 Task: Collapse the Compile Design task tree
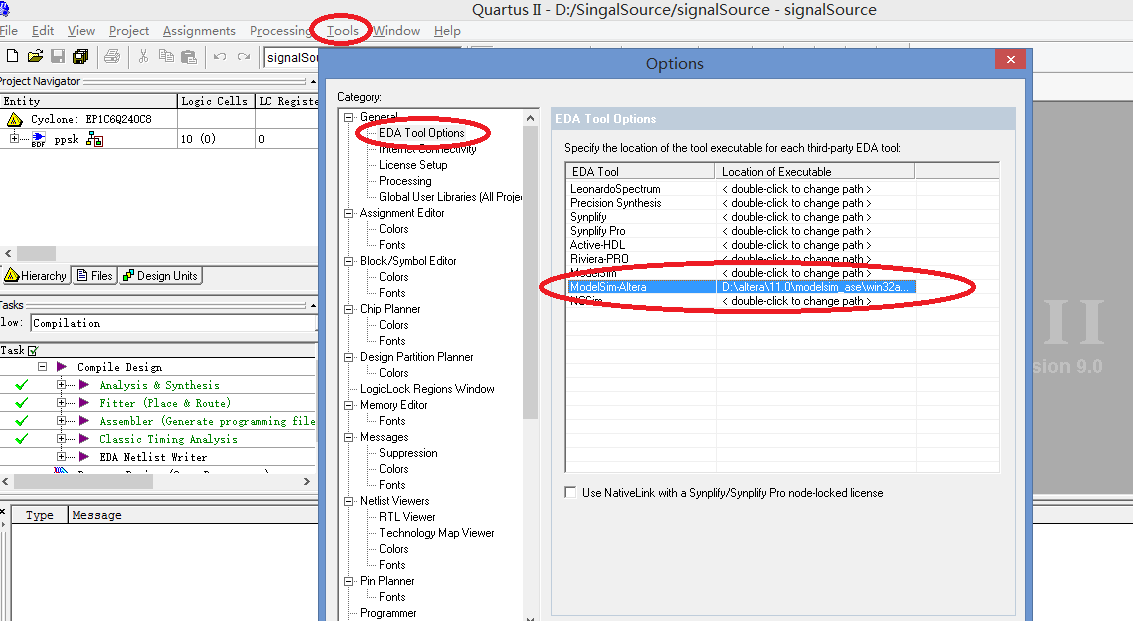click(x=43, y=367)
